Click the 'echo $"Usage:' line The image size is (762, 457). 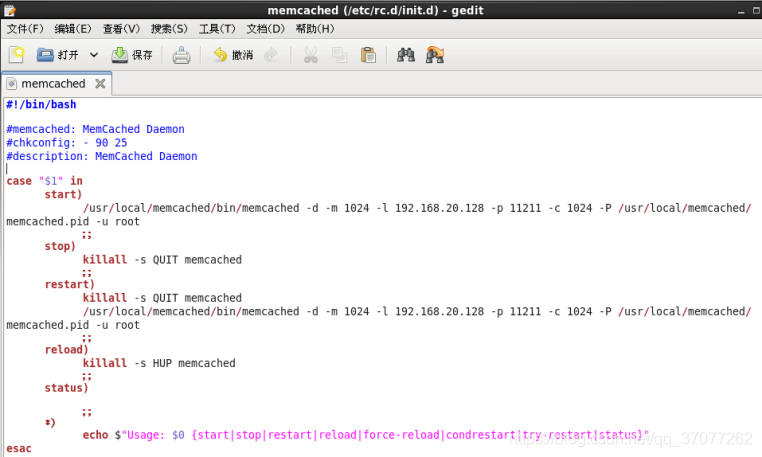(x=366, y=435)
